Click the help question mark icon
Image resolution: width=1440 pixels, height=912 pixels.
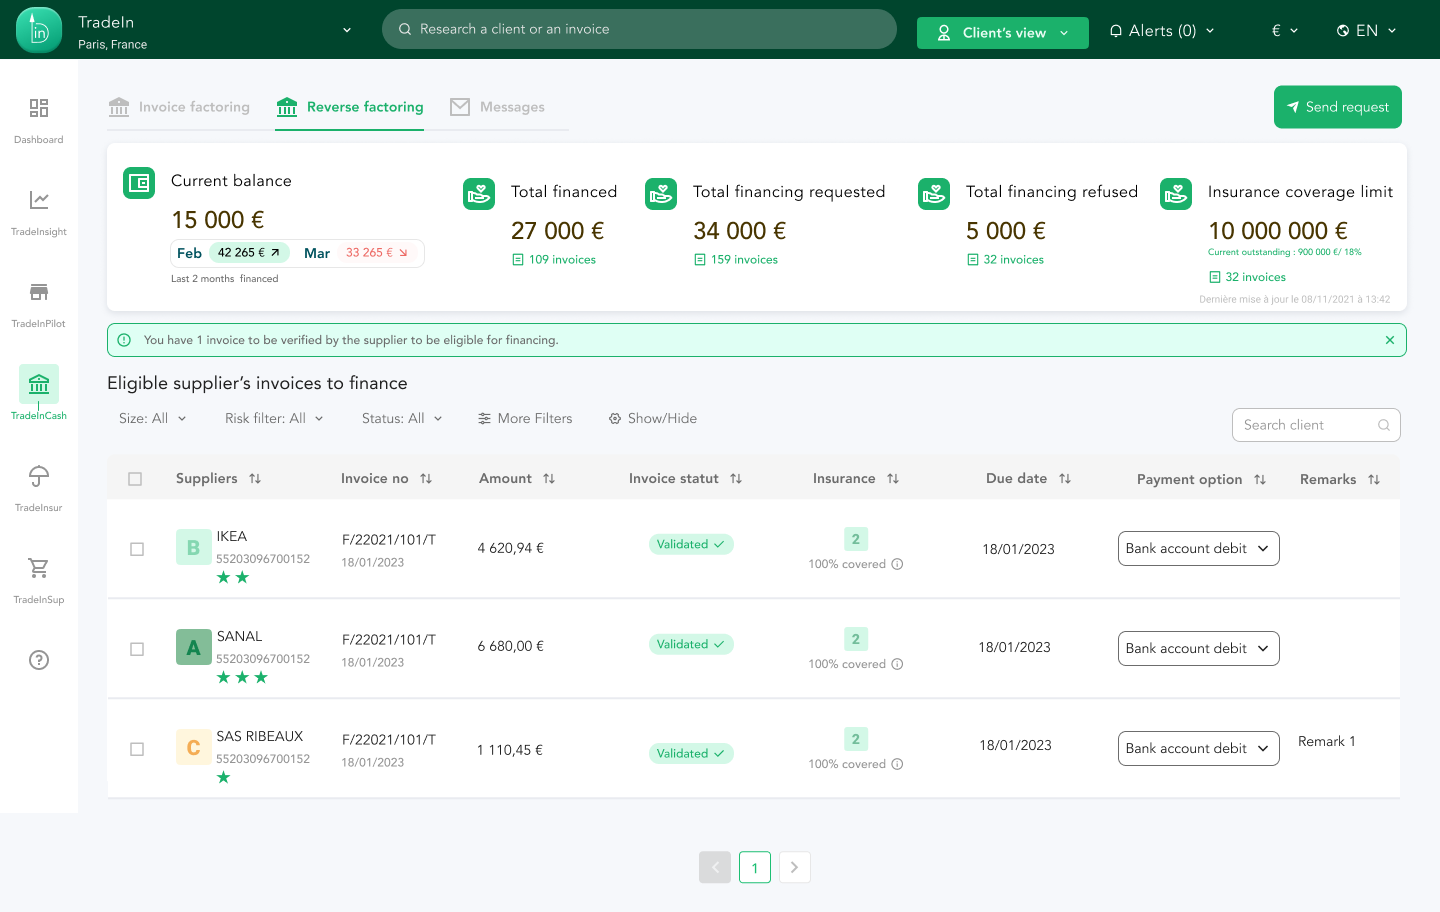[x=39, y=660]
